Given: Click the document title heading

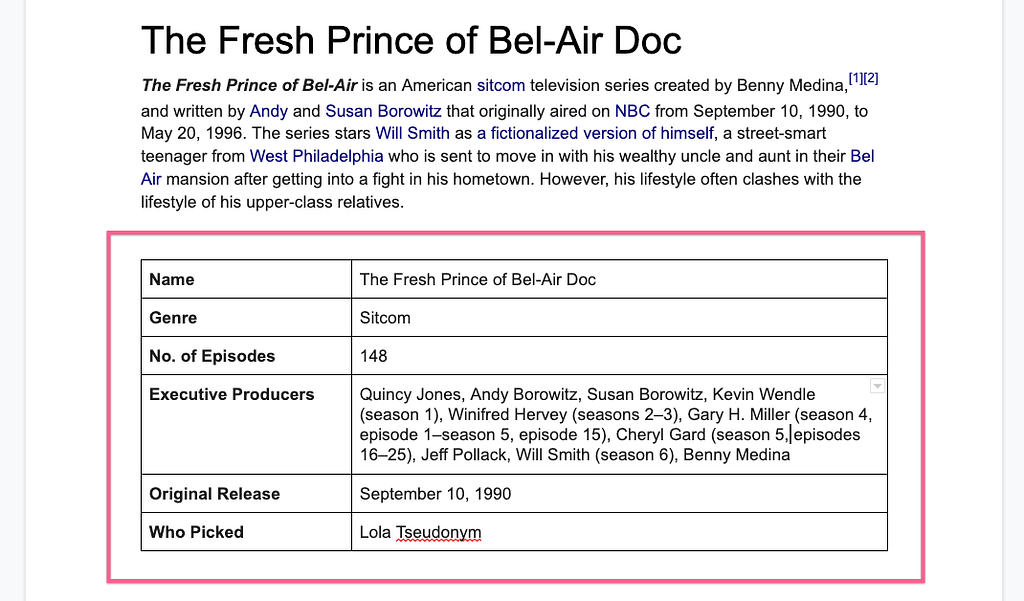Looking at the screenshot, I should (411, 41).
